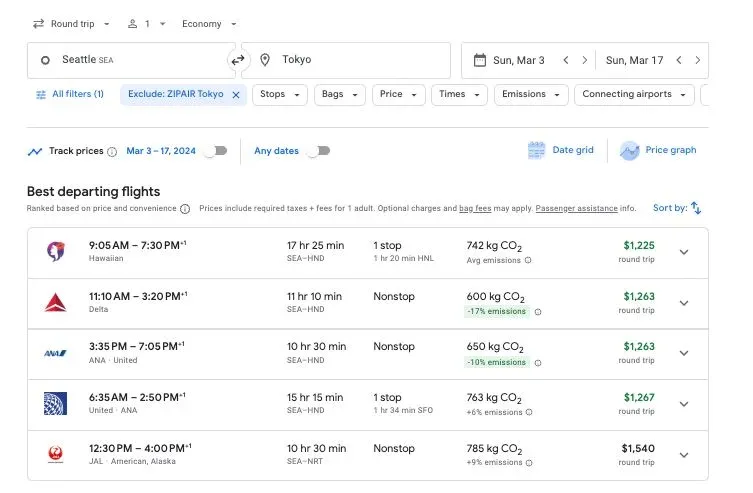Click the $1,225 price

(x=639, y=245)
